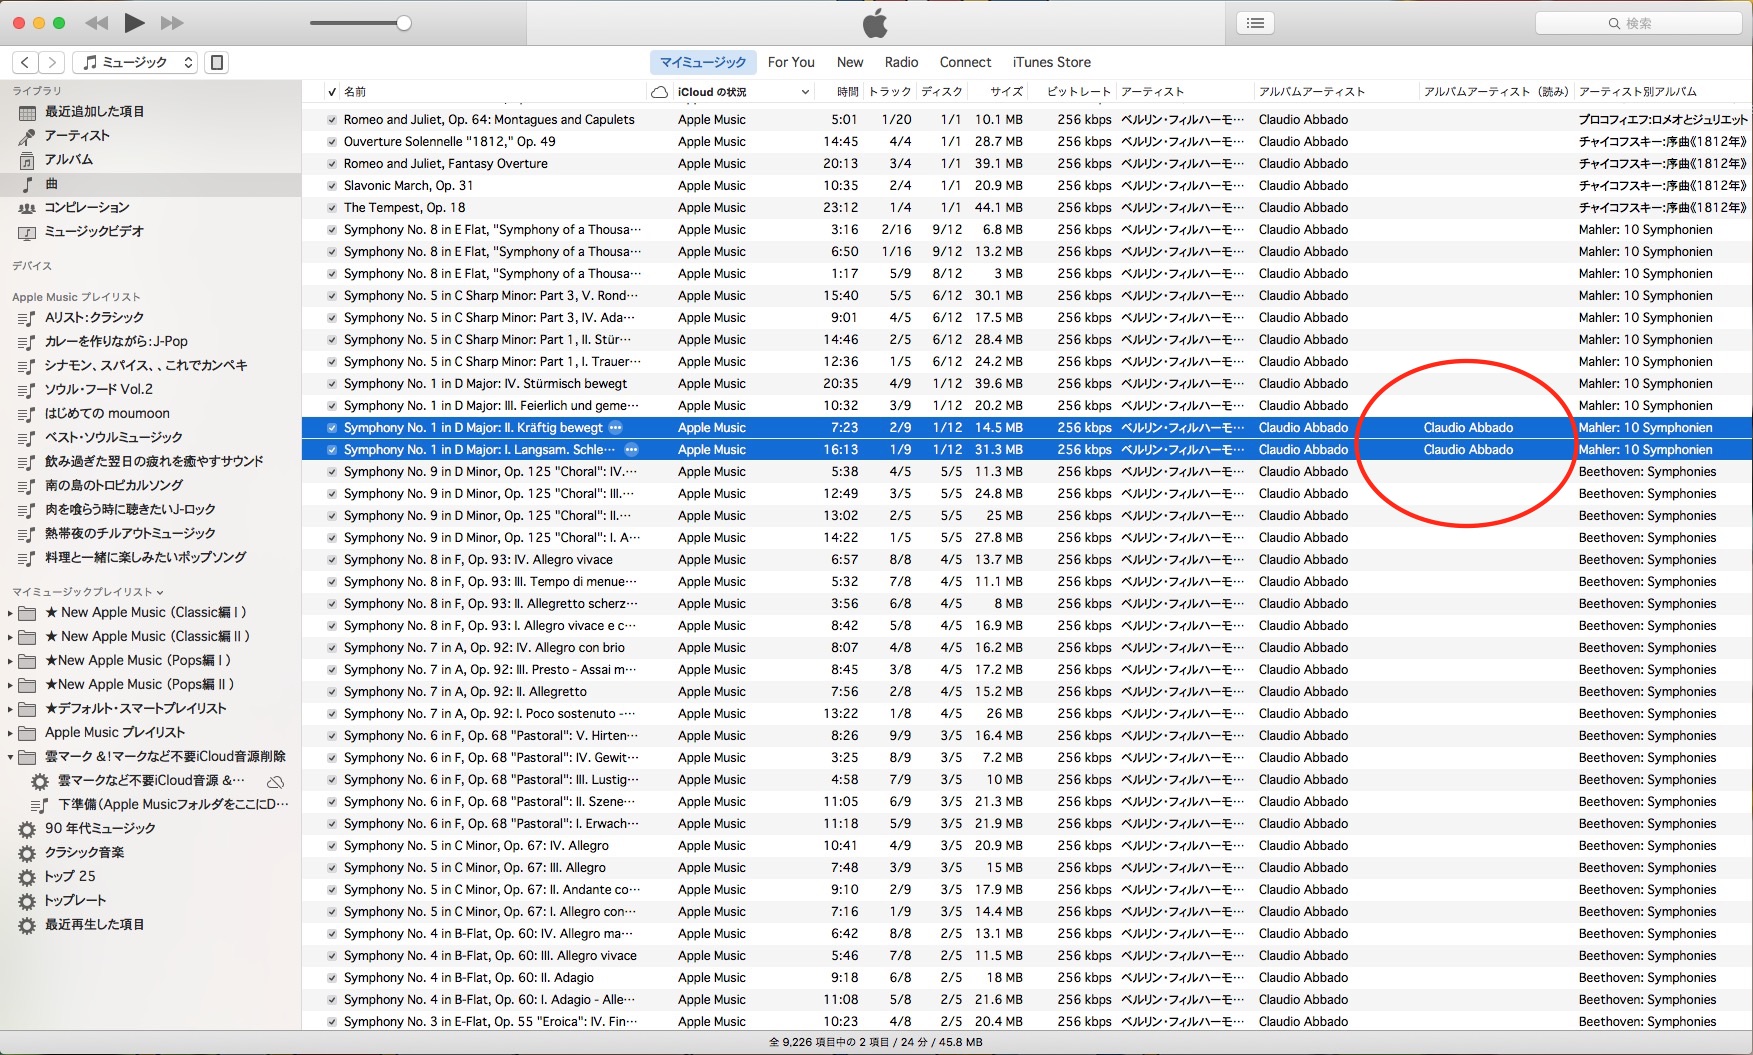Screen dimensions: 1753x1055
Task: Toggle checkbox for Symphony No. 4 II. Adagio
Action: 332,978
